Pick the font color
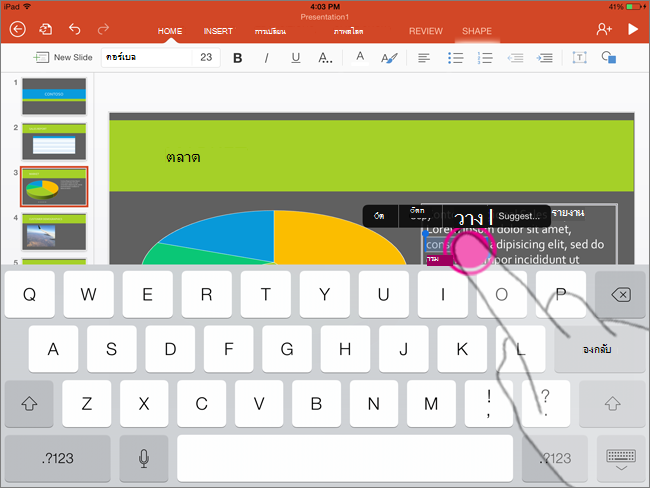Image resolution: width=650 pixels, height=488 pixels. [360, 58]
